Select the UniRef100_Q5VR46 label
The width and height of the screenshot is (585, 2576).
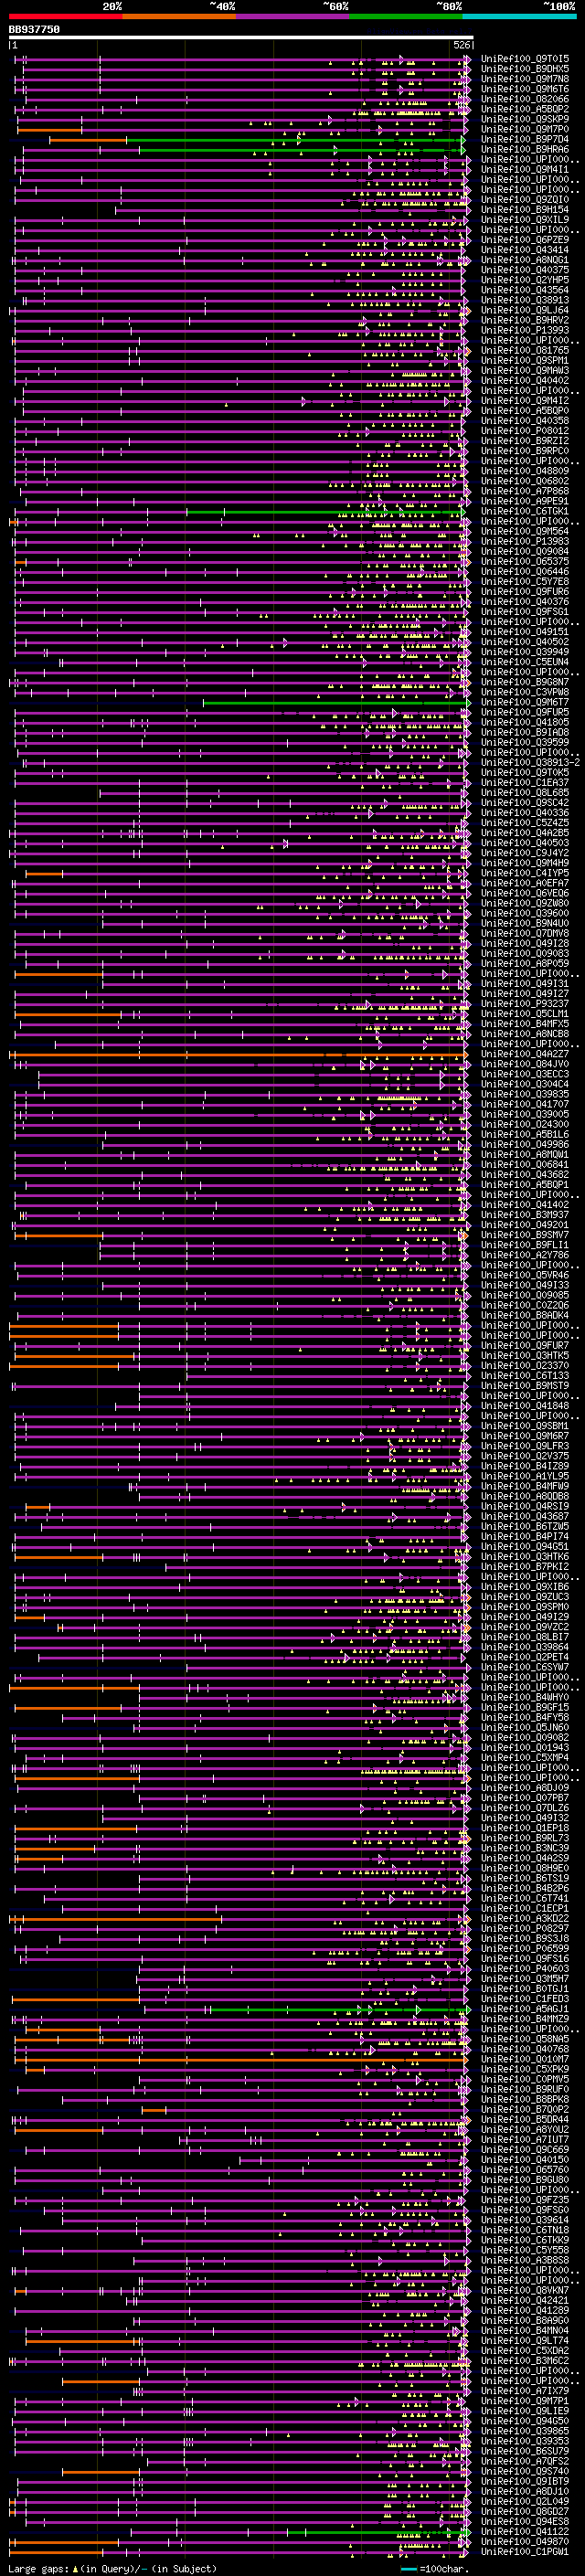[525, 1276]
